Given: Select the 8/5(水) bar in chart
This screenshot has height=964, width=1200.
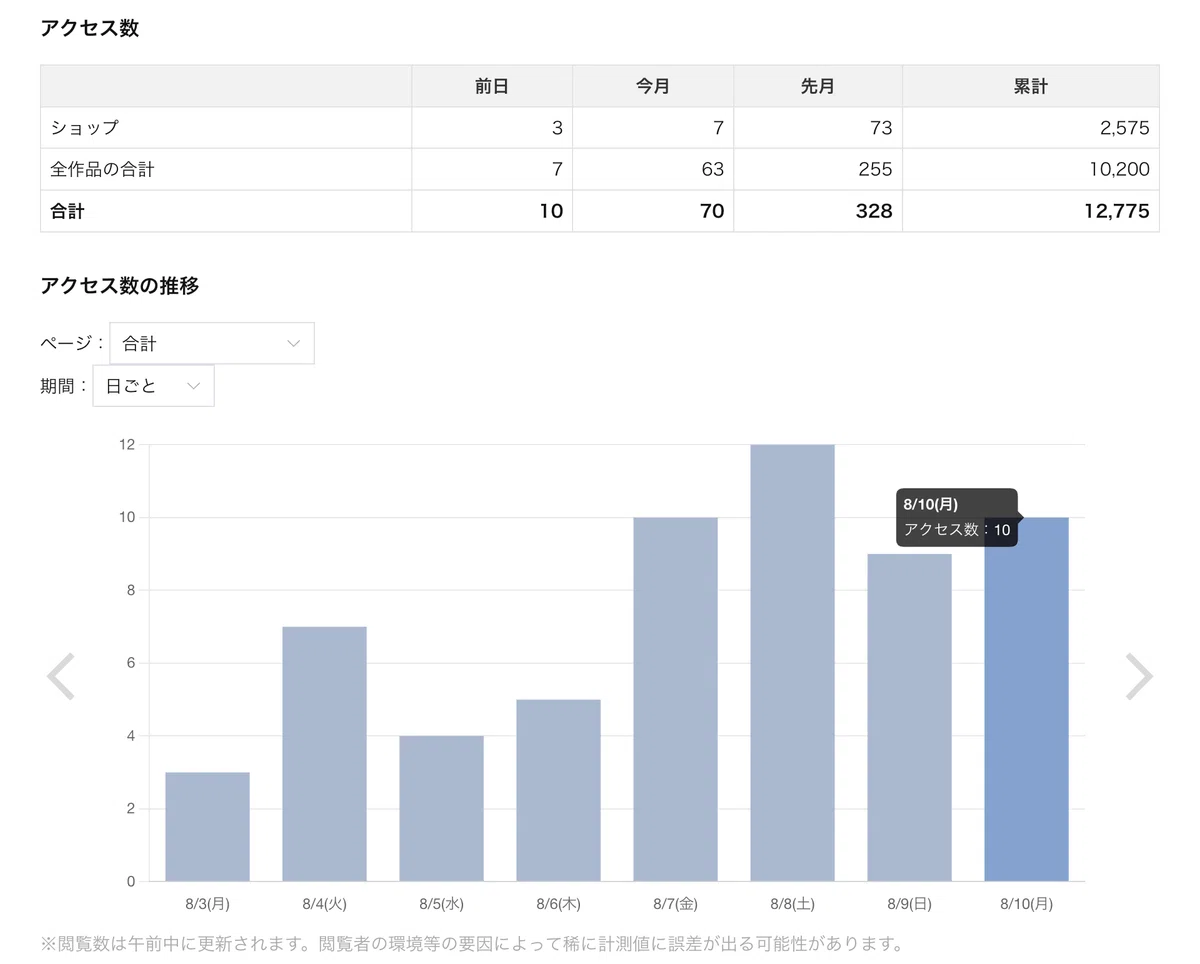Looking at the screenshot, I should [x=441, y=809].
